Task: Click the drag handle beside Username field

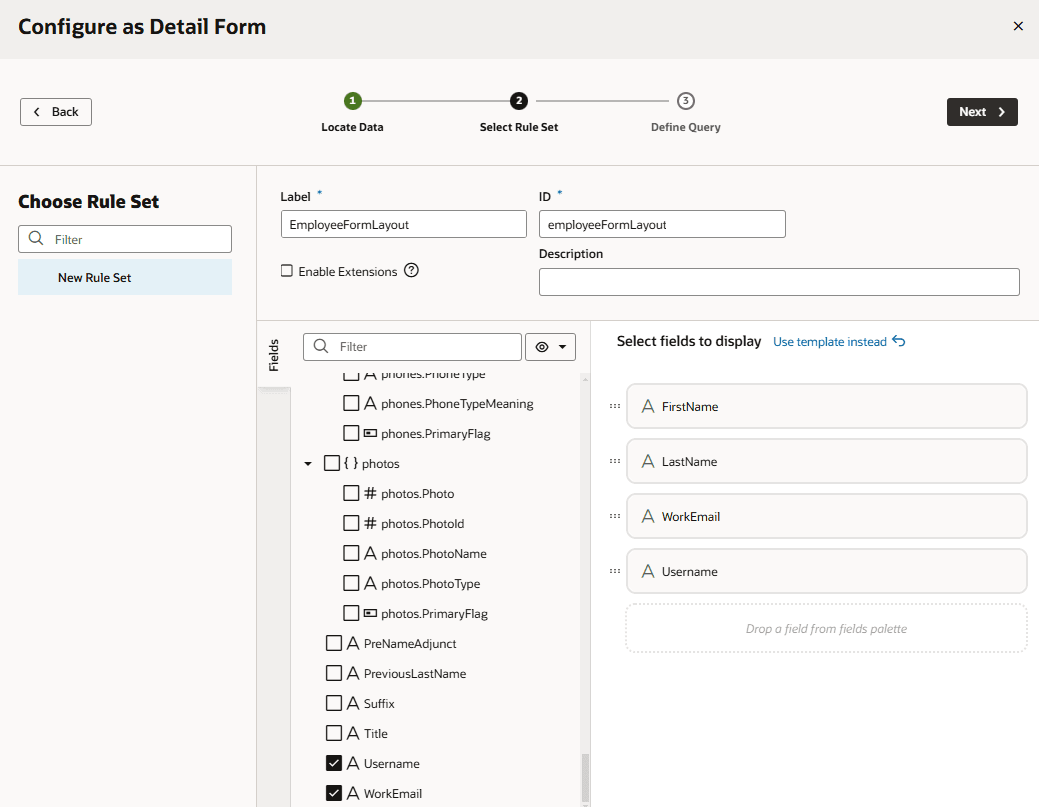Action: (615, 571)
